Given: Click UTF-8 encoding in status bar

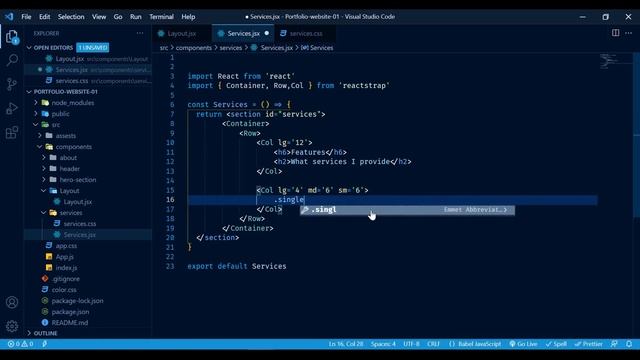Looking at the screenshot, I should pos(411,344).
